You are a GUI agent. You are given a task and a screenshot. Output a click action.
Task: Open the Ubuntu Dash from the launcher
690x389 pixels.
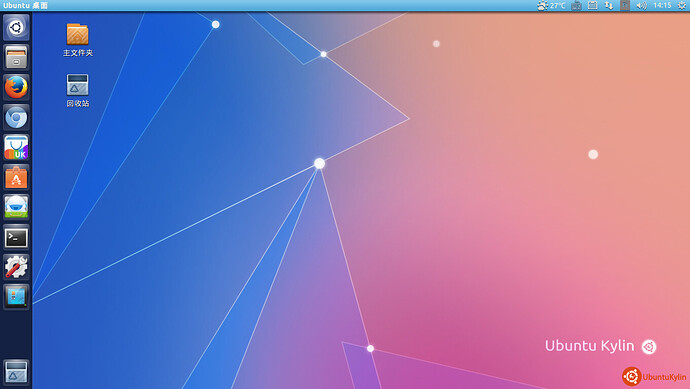tap(16, 27)
